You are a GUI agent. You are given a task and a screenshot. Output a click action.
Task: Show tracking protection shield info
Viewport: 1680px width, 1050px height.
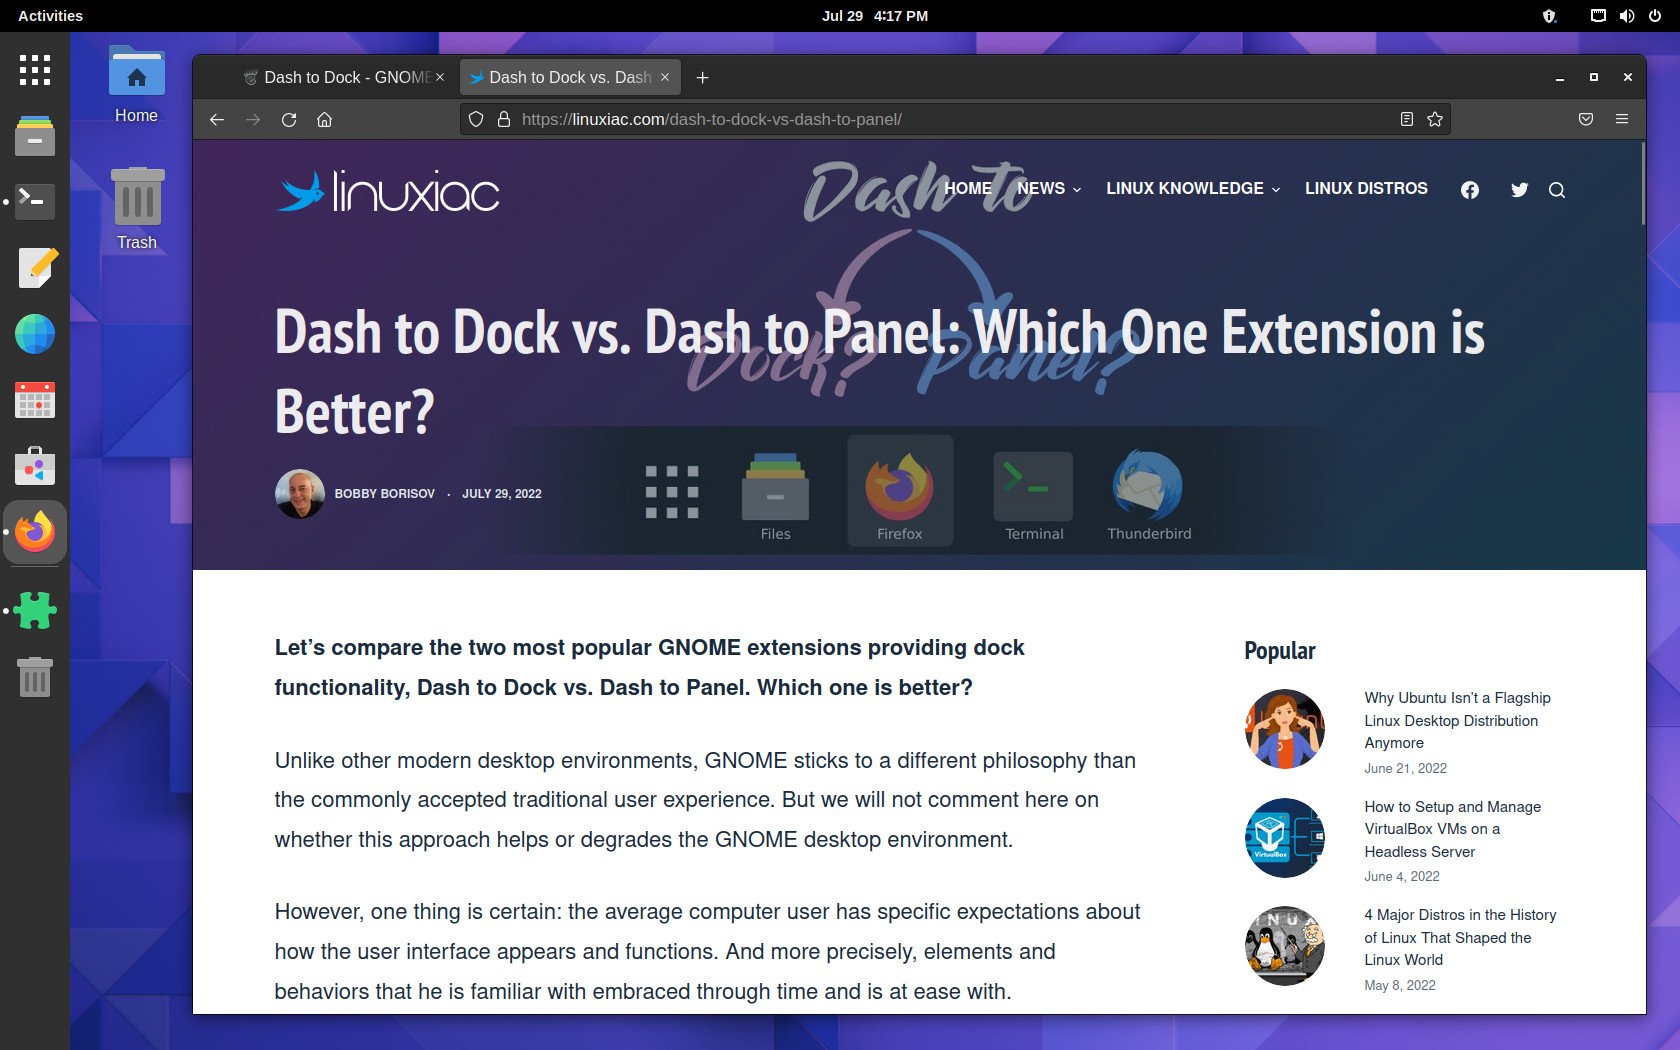[x=476, y=119]
